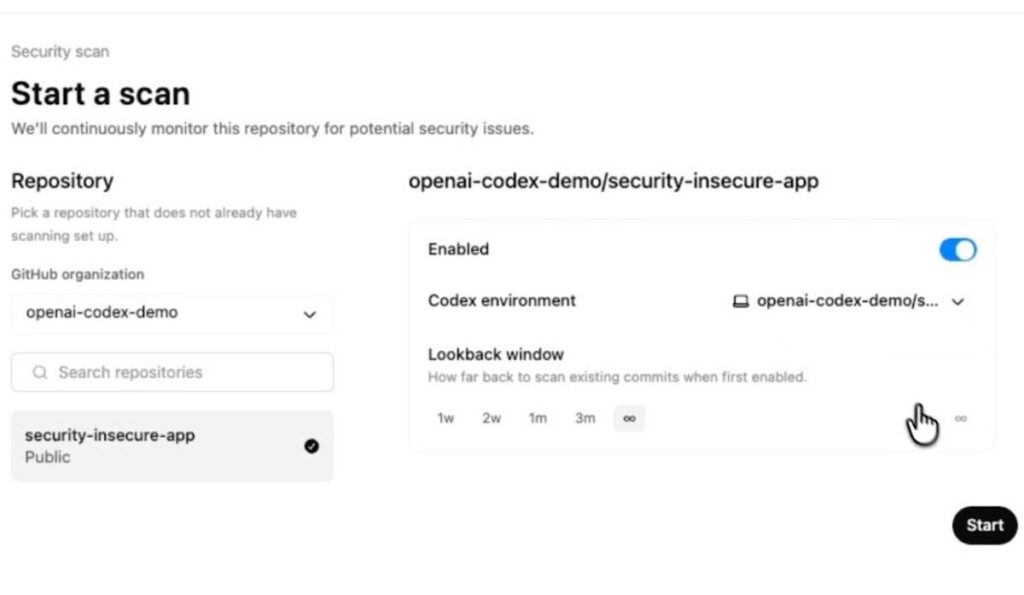Switch lookback window to 1m

coord(538,418)
